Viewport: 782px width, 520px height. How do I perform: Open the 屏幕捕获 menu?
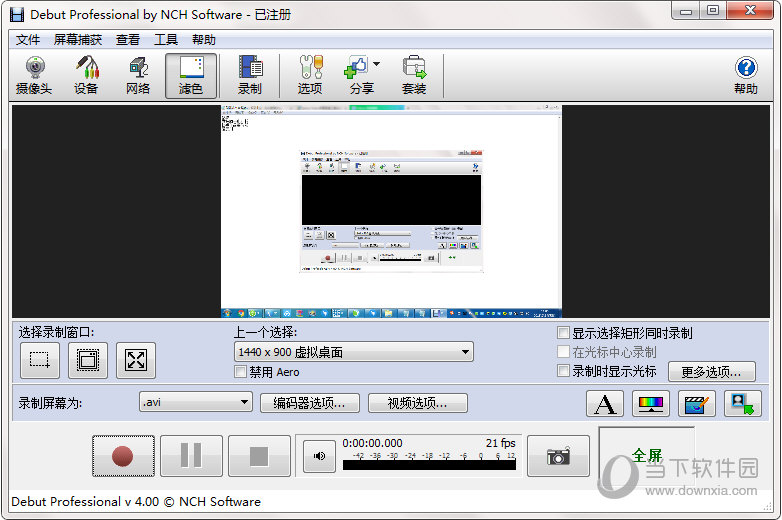click(x=78, y=39)
